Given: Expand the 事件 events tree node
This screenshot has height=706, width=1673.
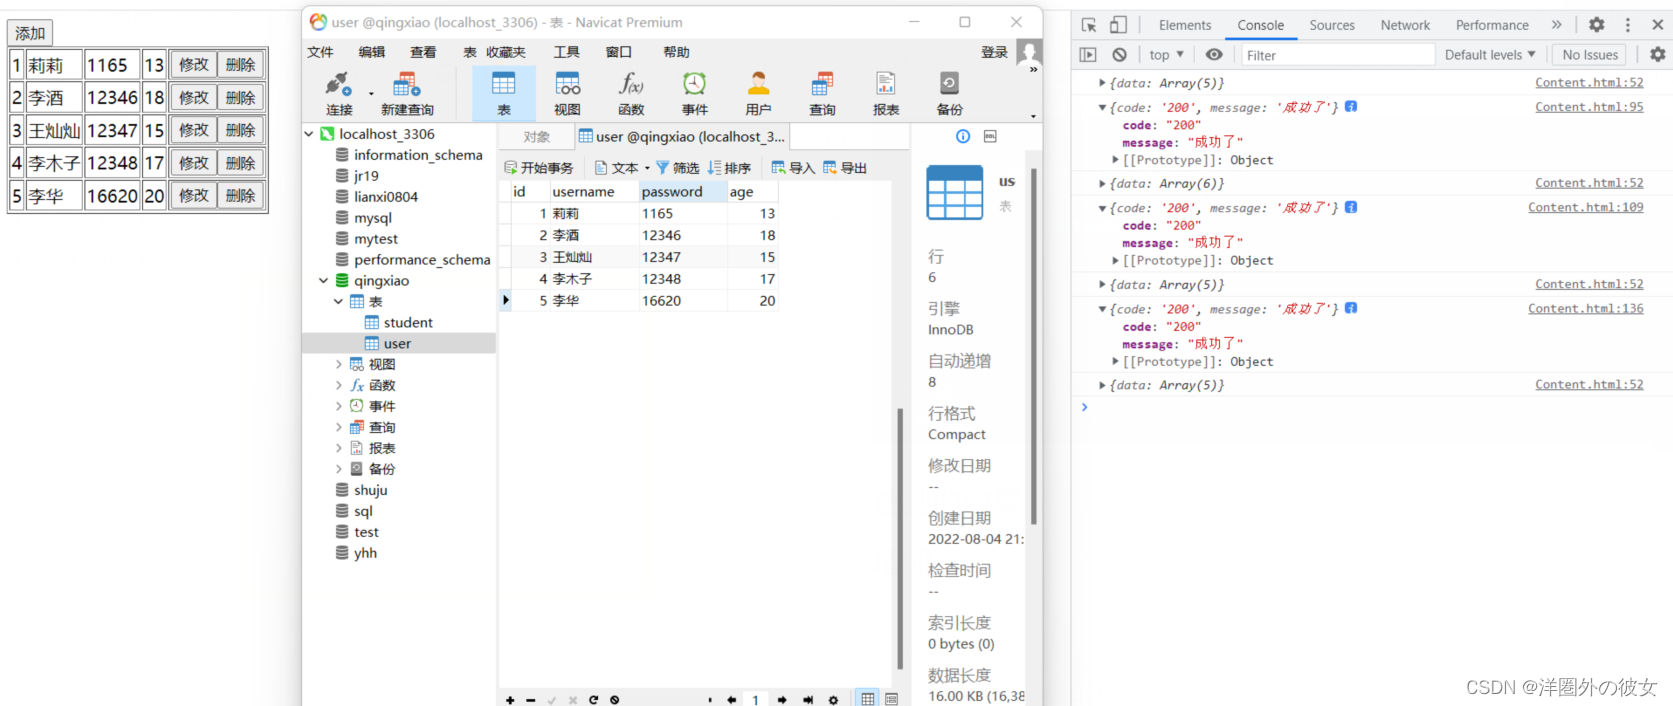Looking at the screenshot, I should (338, 407).
